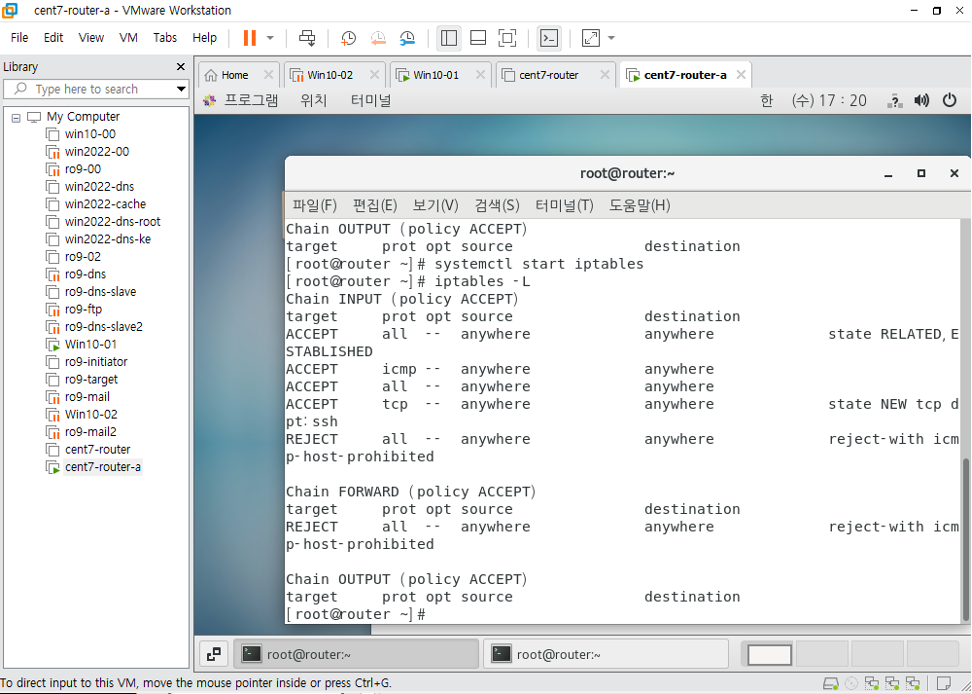Click the network status icon in guest panel
This screenshot has height=694, width=972.
[895, 100]
